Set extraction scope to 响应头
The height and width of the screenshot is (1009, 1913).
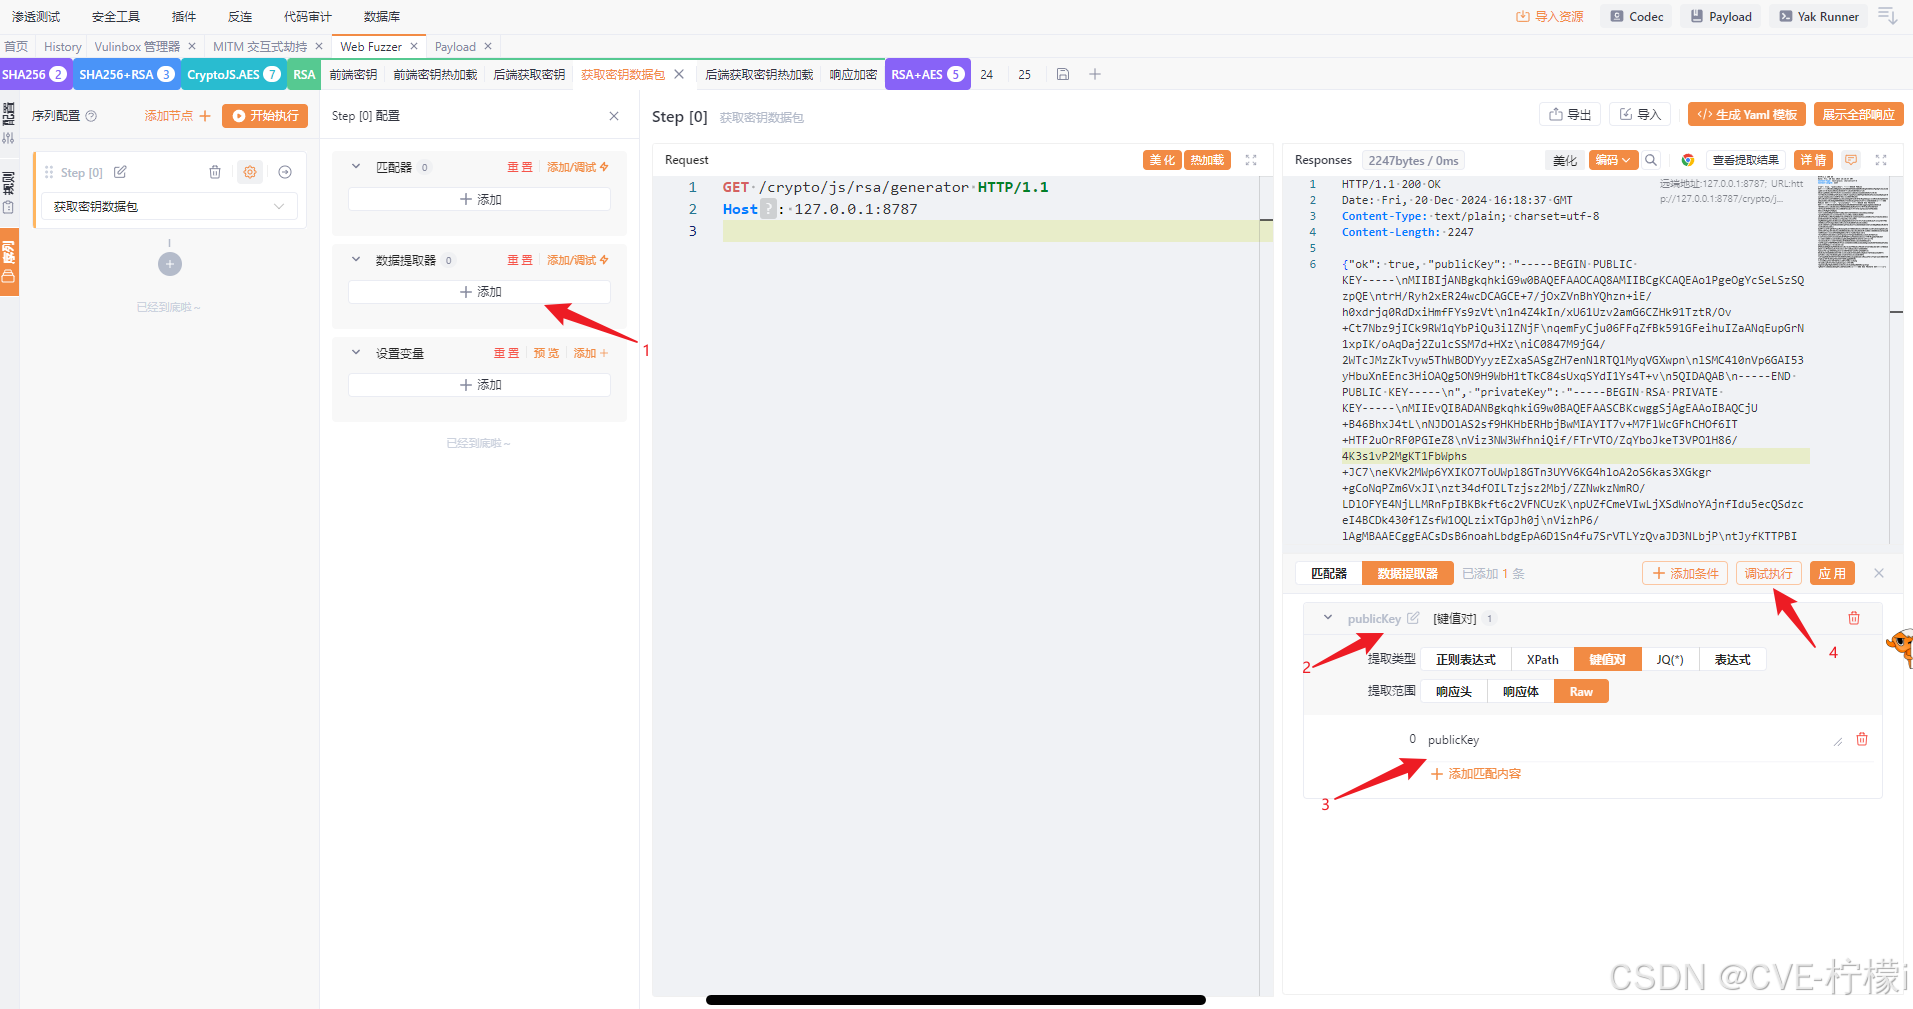tap(1454, 692)
